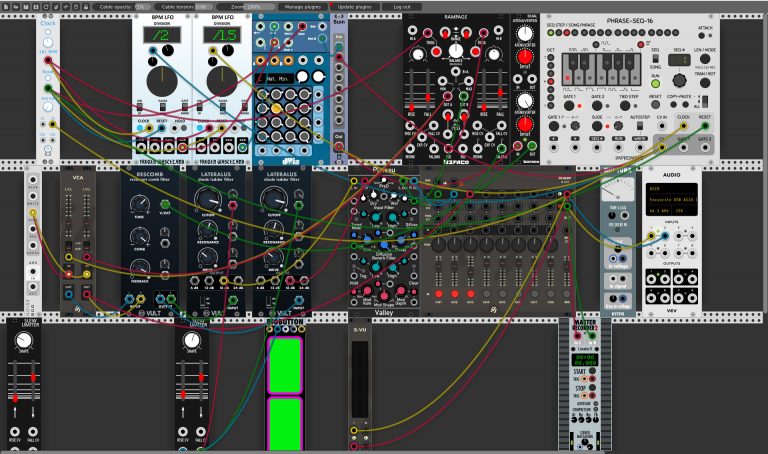The image size is (768, 454).
Task: Click the yellow knob in the blue grid module
Action: coord(276,108)
